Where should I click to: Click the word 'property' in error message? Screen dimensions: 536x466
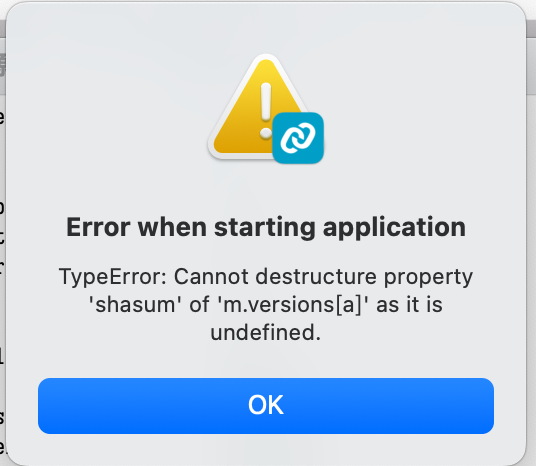click(x=428, y=277)
